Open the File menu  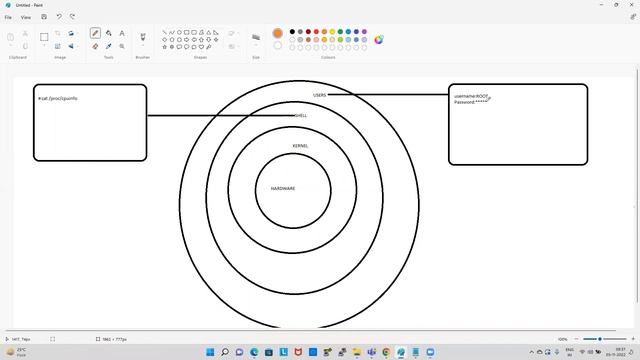pyautogui.click(x=8, y=17)
